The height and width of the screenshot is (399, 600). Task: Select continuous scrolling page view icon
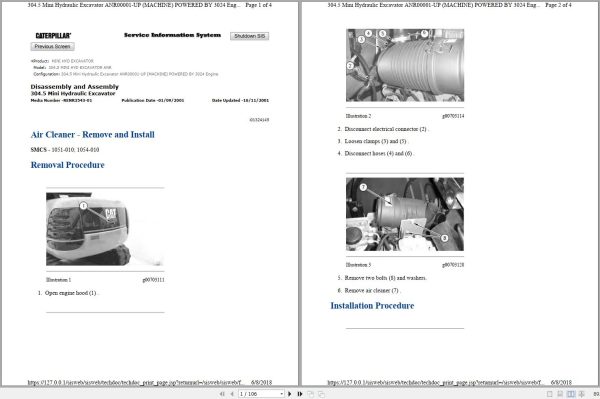tap(560, 394)
